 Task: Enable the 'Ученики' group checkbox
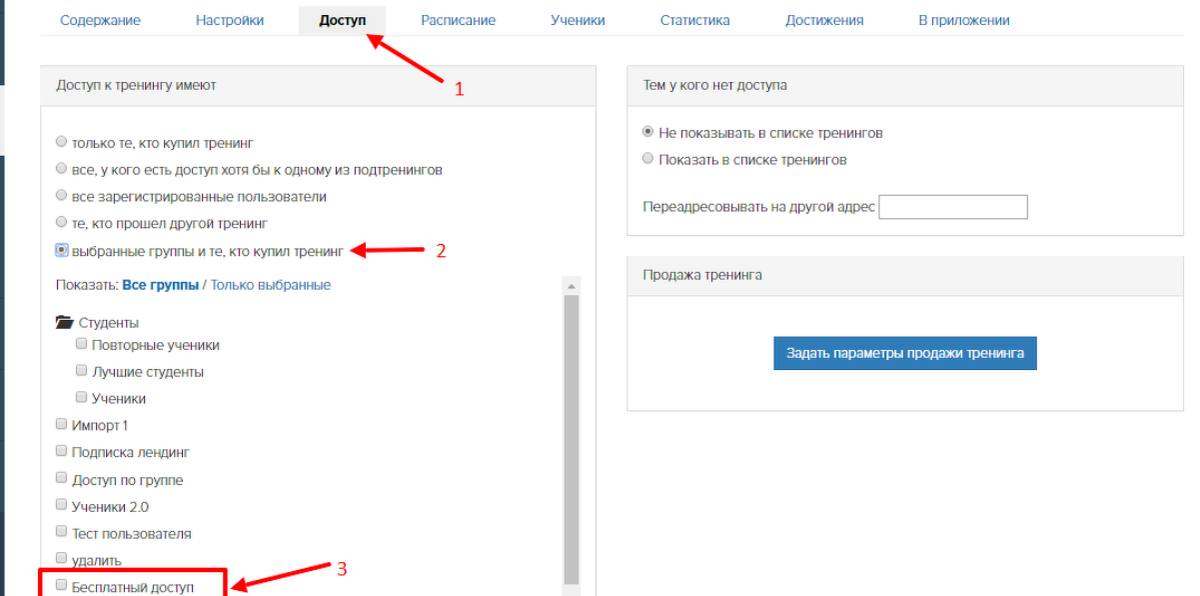[x=82, y=398]
